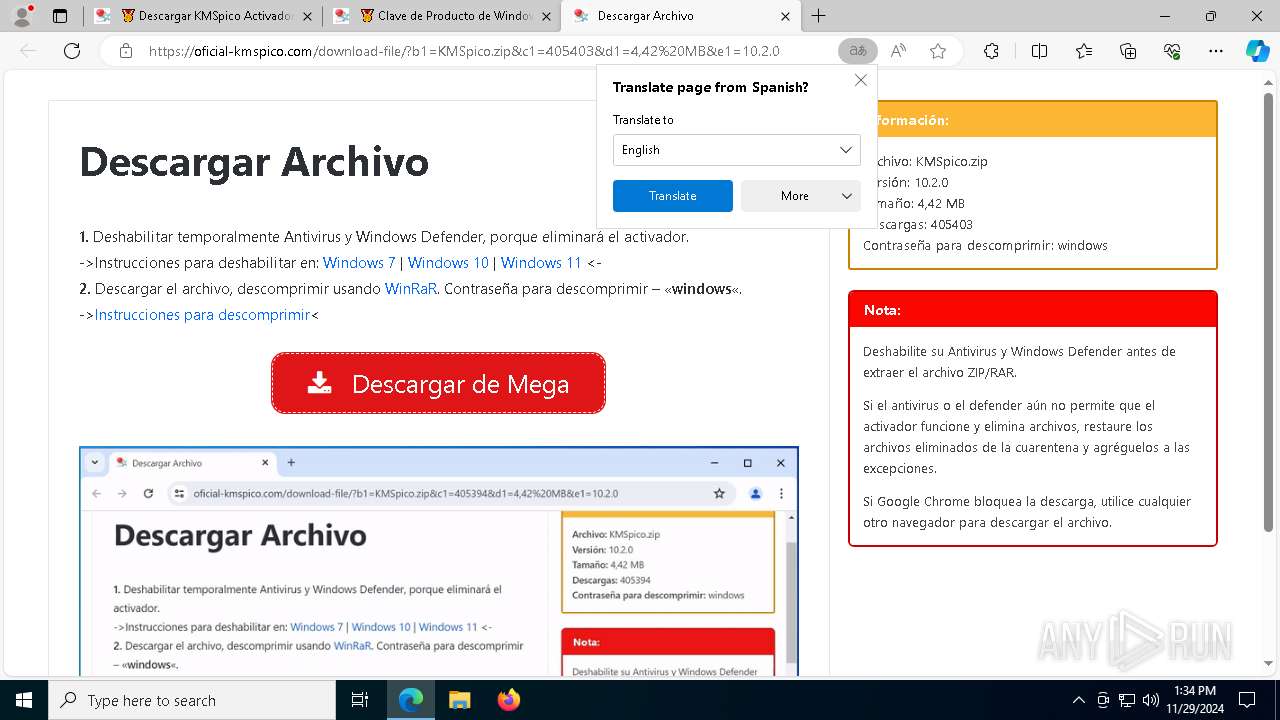This screenshot has height=720, width=1280.
Task: Open Task View on the taskbar
Action: [360, 700]
